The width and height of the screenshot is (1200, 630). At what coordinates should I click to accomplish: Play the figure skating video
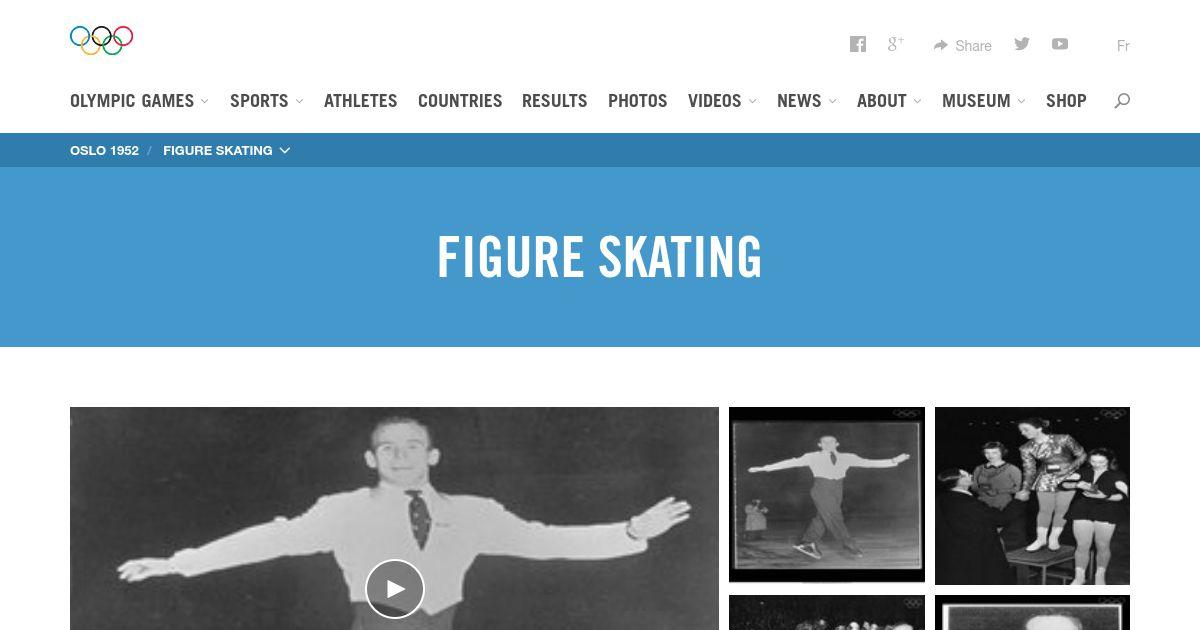click(395, 589)
